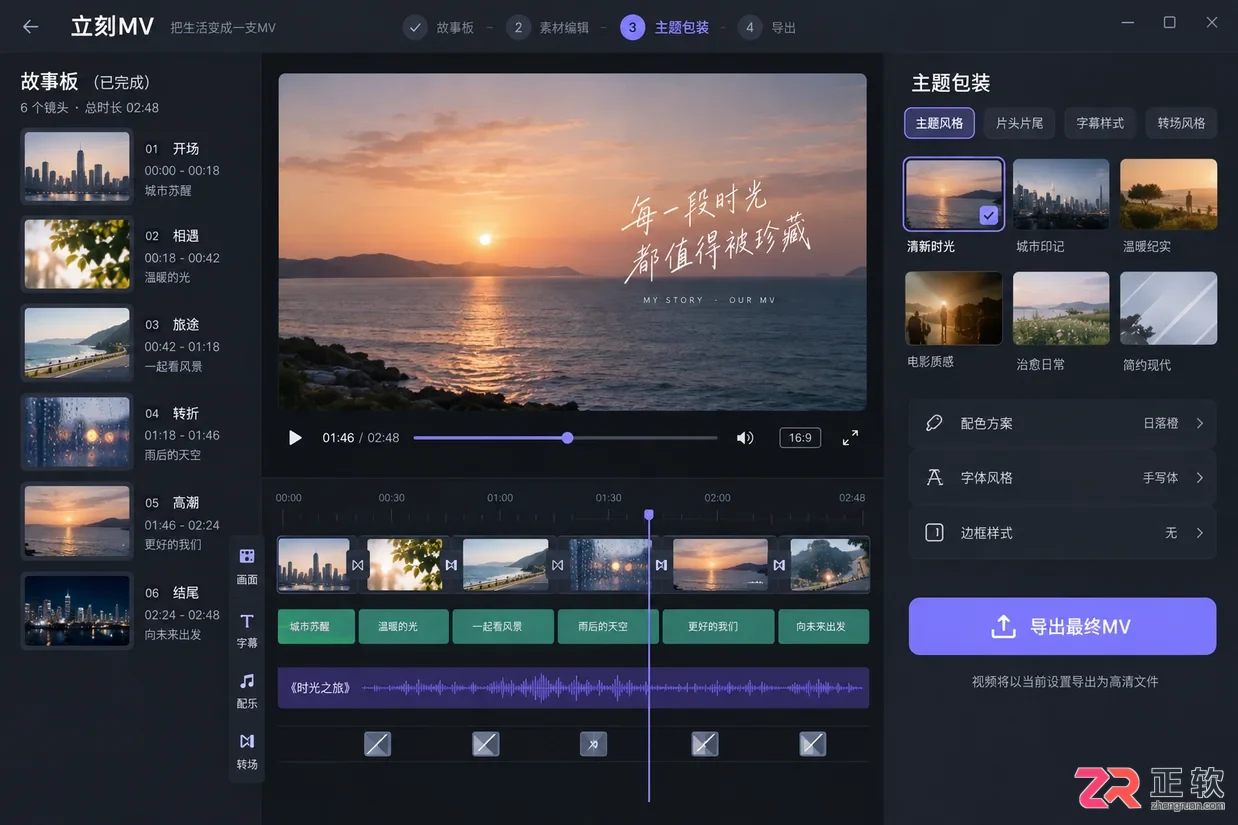Switch to the 片头片尾 tab
This screenshot has height=825, width=1238.
pyautogui.click(x=1019, y=123)
